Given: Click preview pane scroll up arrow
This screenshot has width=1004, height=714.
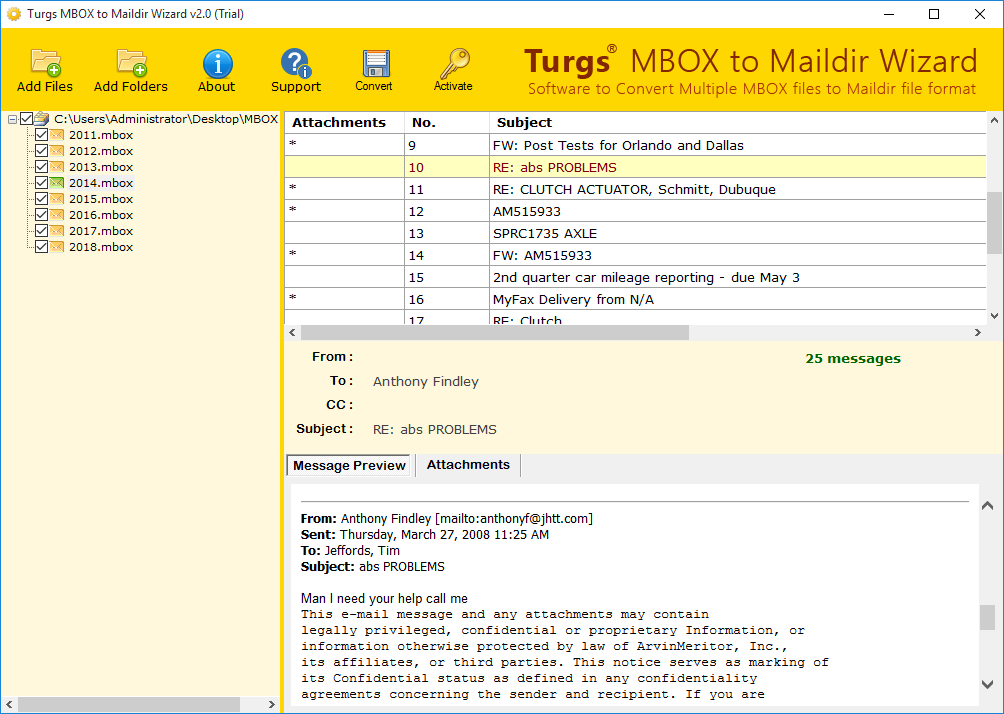Looking at the screenshot, I should click(987, 506).
